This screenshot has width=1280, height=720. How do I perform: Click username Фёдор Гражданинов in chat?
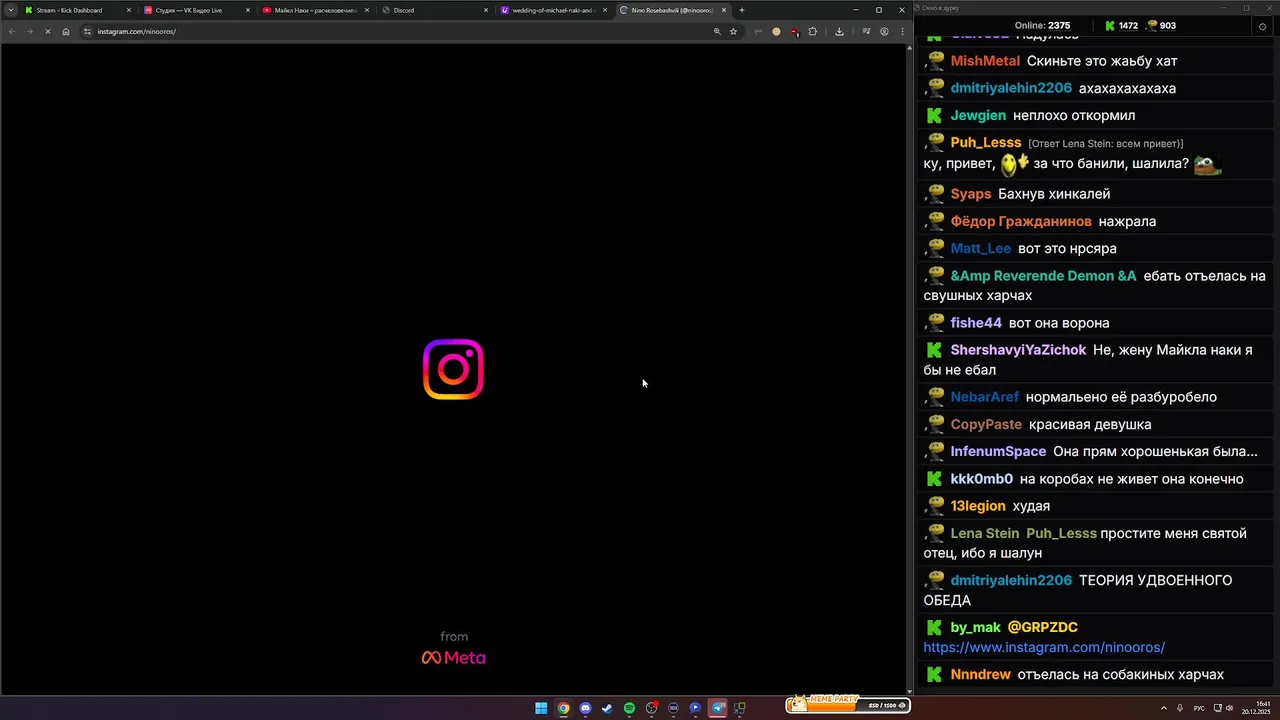pyautogui.click(x=1021, y=221)
